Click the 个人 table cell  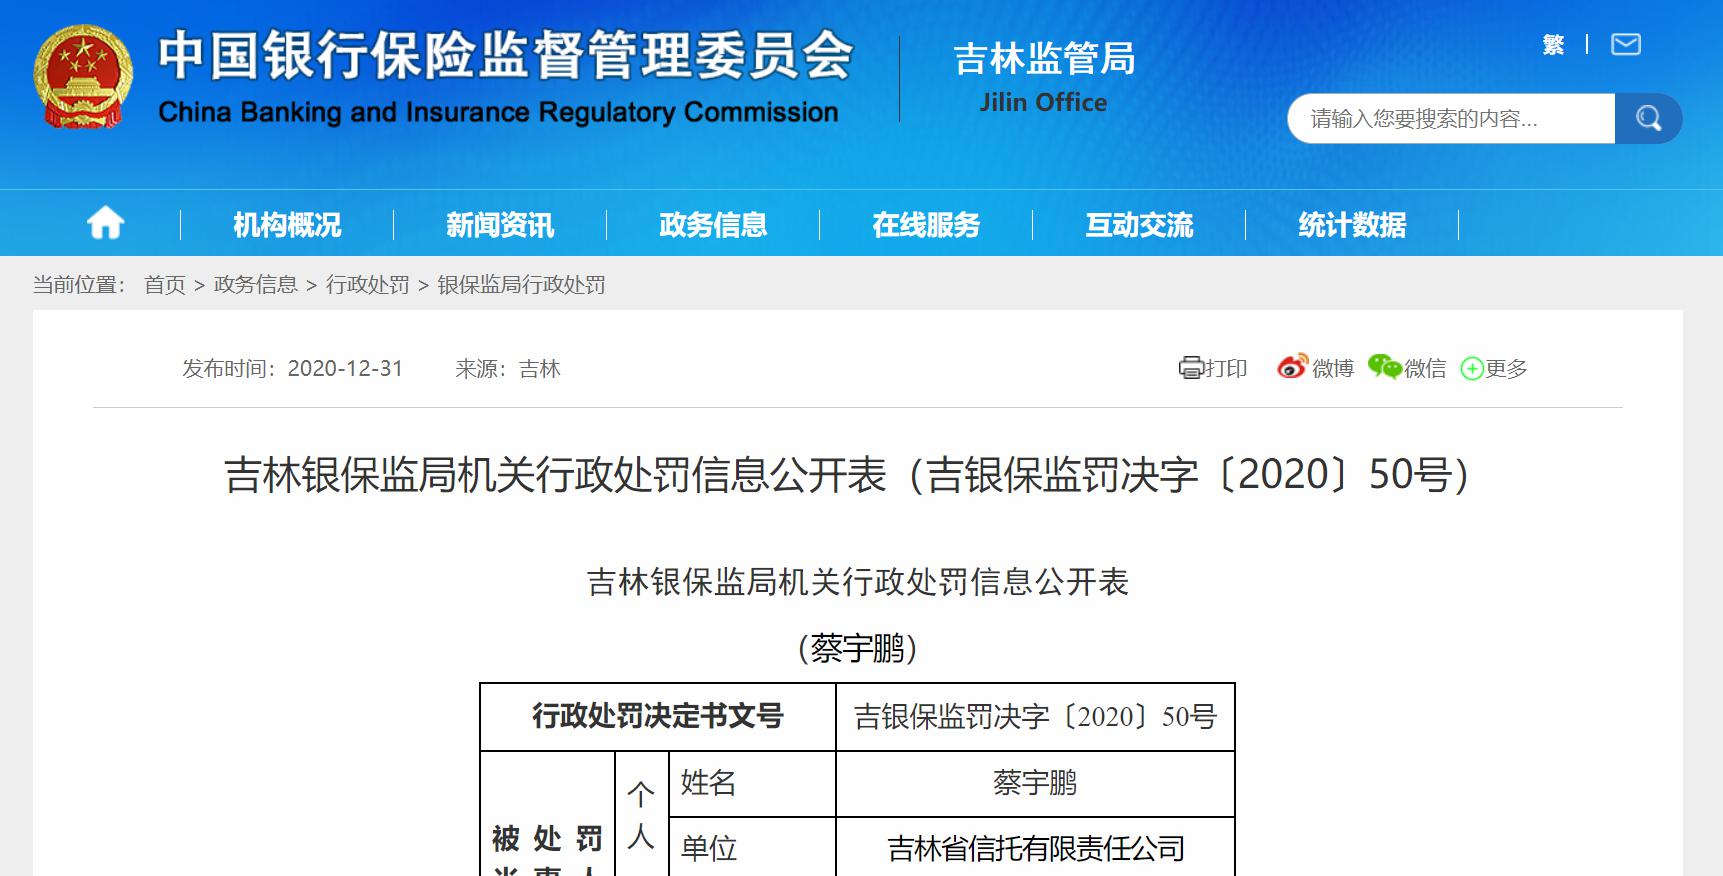(x=641, y=816)
